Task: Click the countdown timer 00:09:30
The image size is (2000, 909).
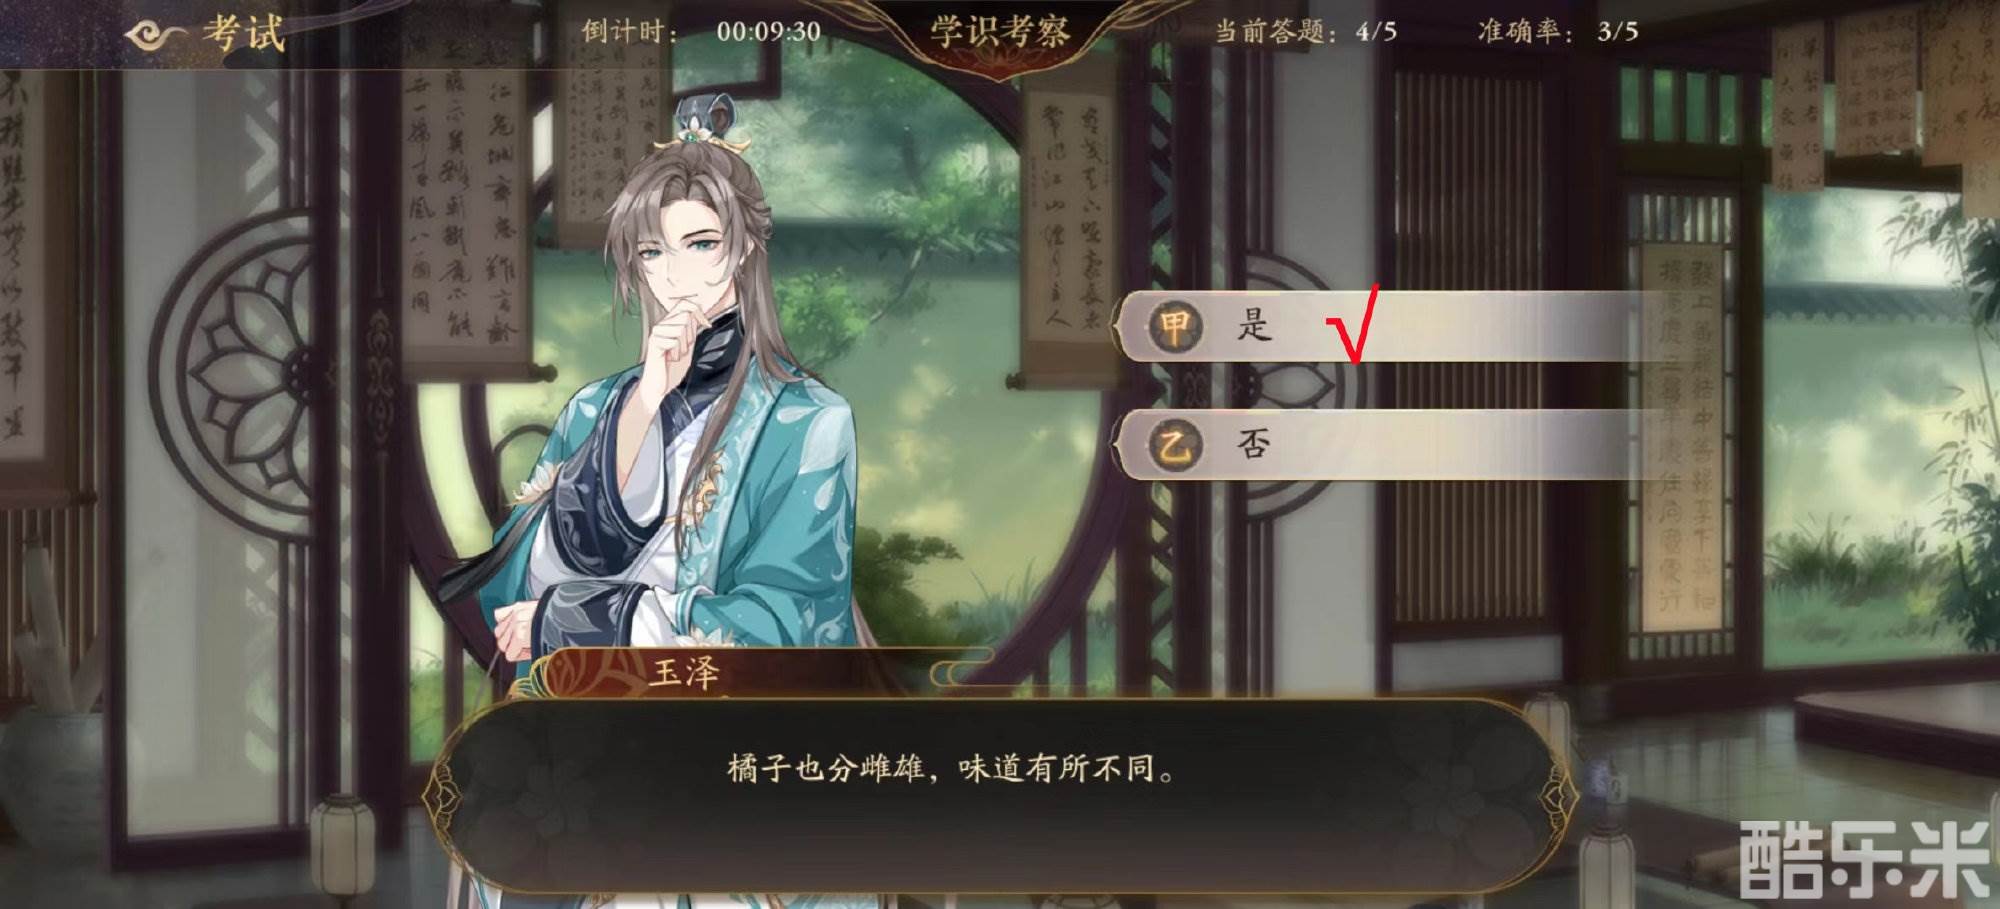Action: (x=768, y=32)
